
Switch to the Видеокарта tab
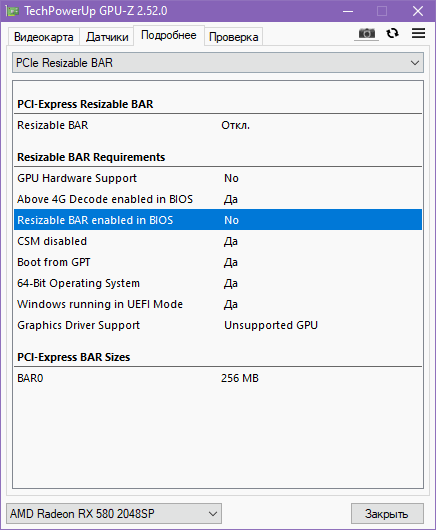coord(44,37)
